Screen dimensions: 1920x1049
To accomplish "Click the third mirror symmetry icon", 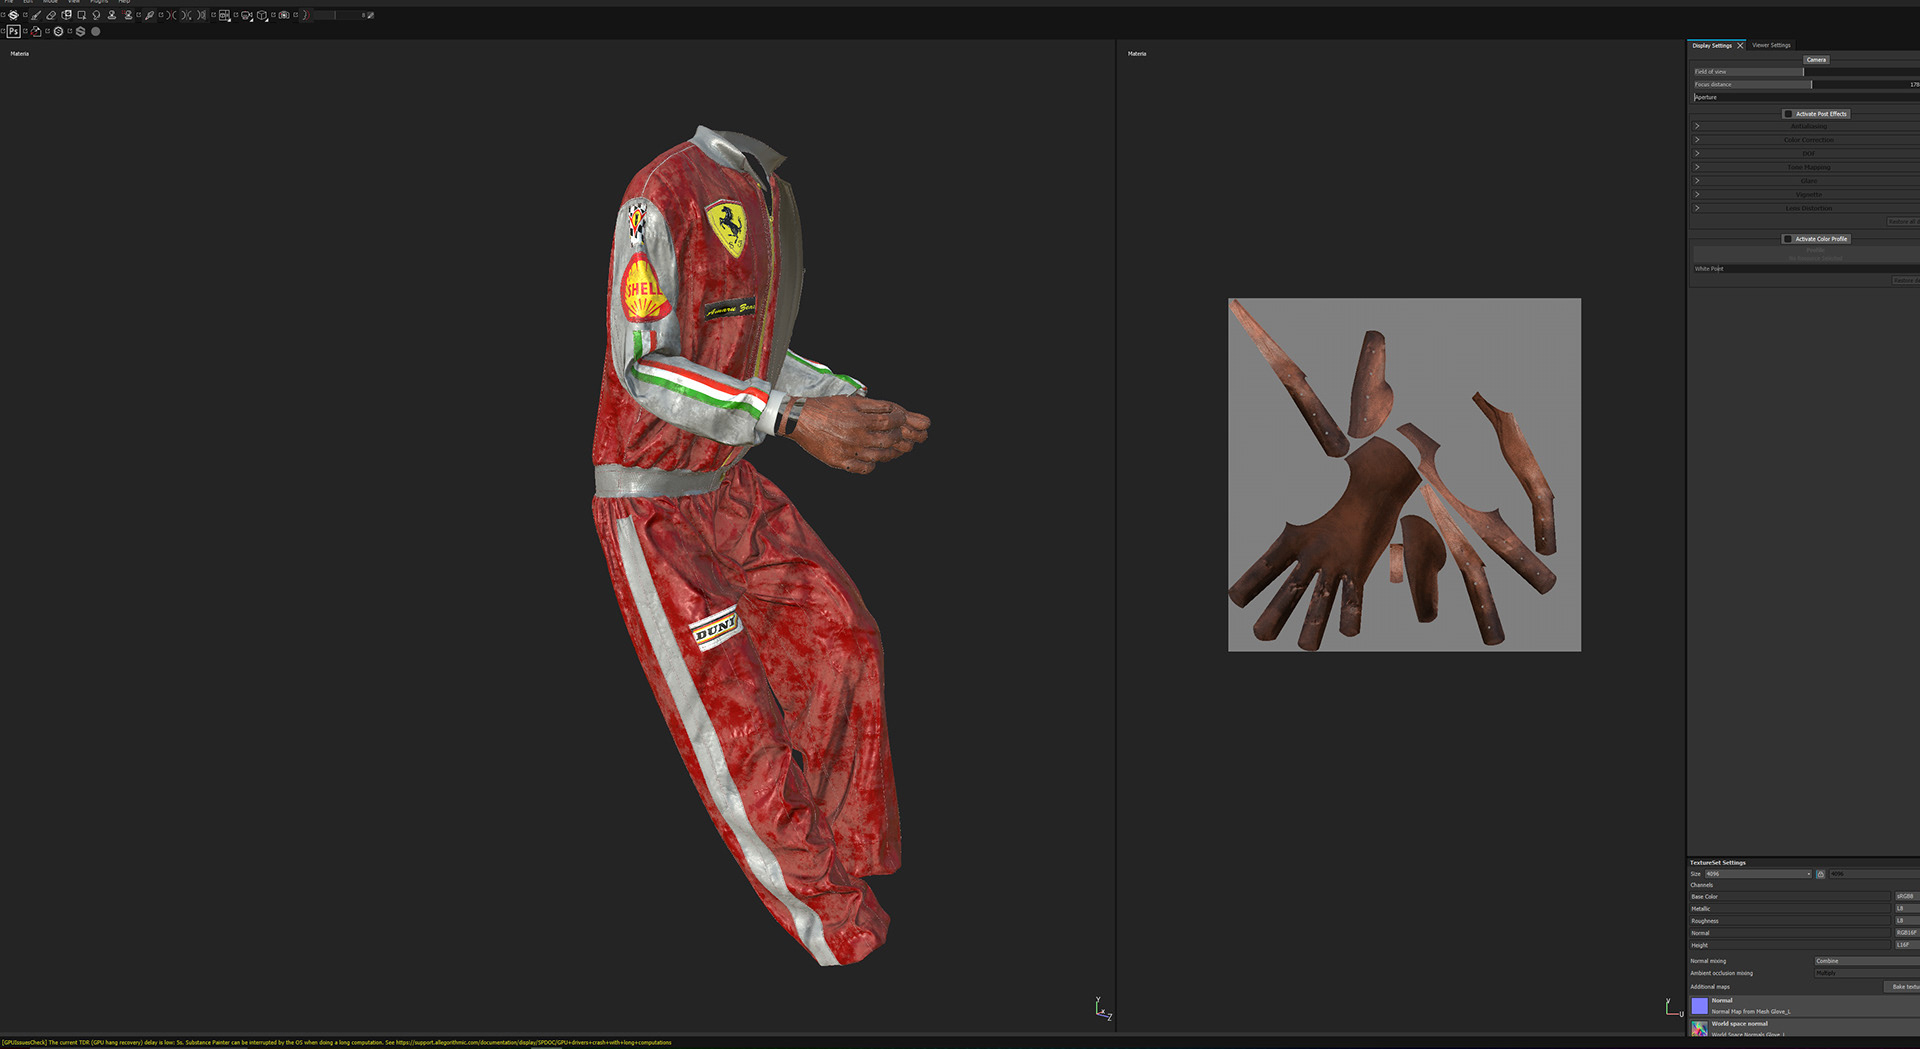I will tap(201, 15).
